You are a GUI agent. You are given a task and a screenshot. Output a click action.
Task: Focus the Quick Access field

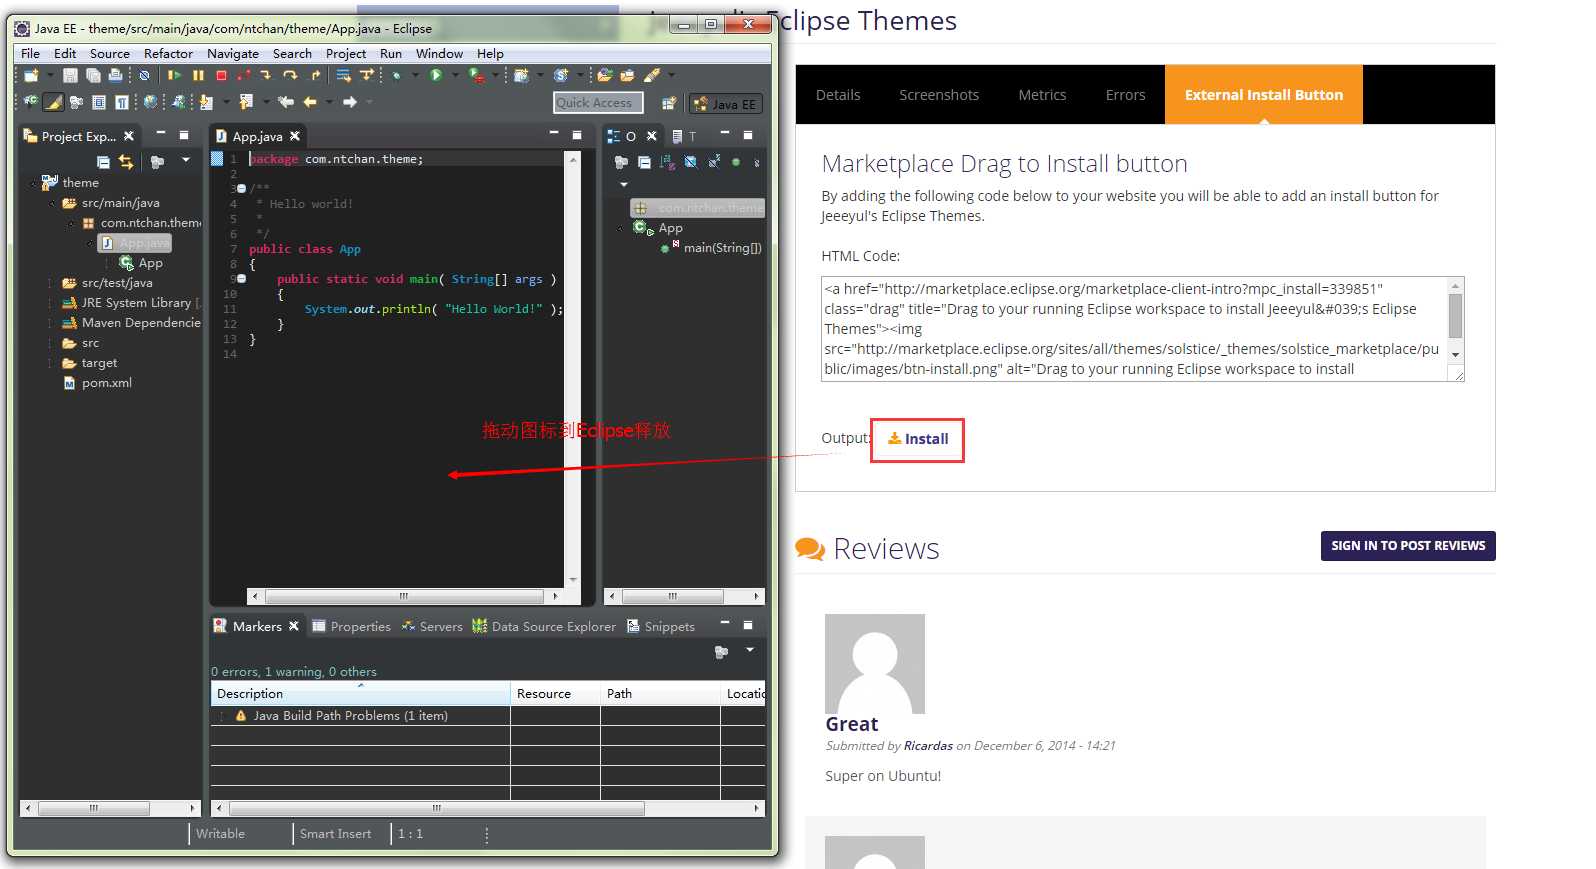click(x=598, y=103)
